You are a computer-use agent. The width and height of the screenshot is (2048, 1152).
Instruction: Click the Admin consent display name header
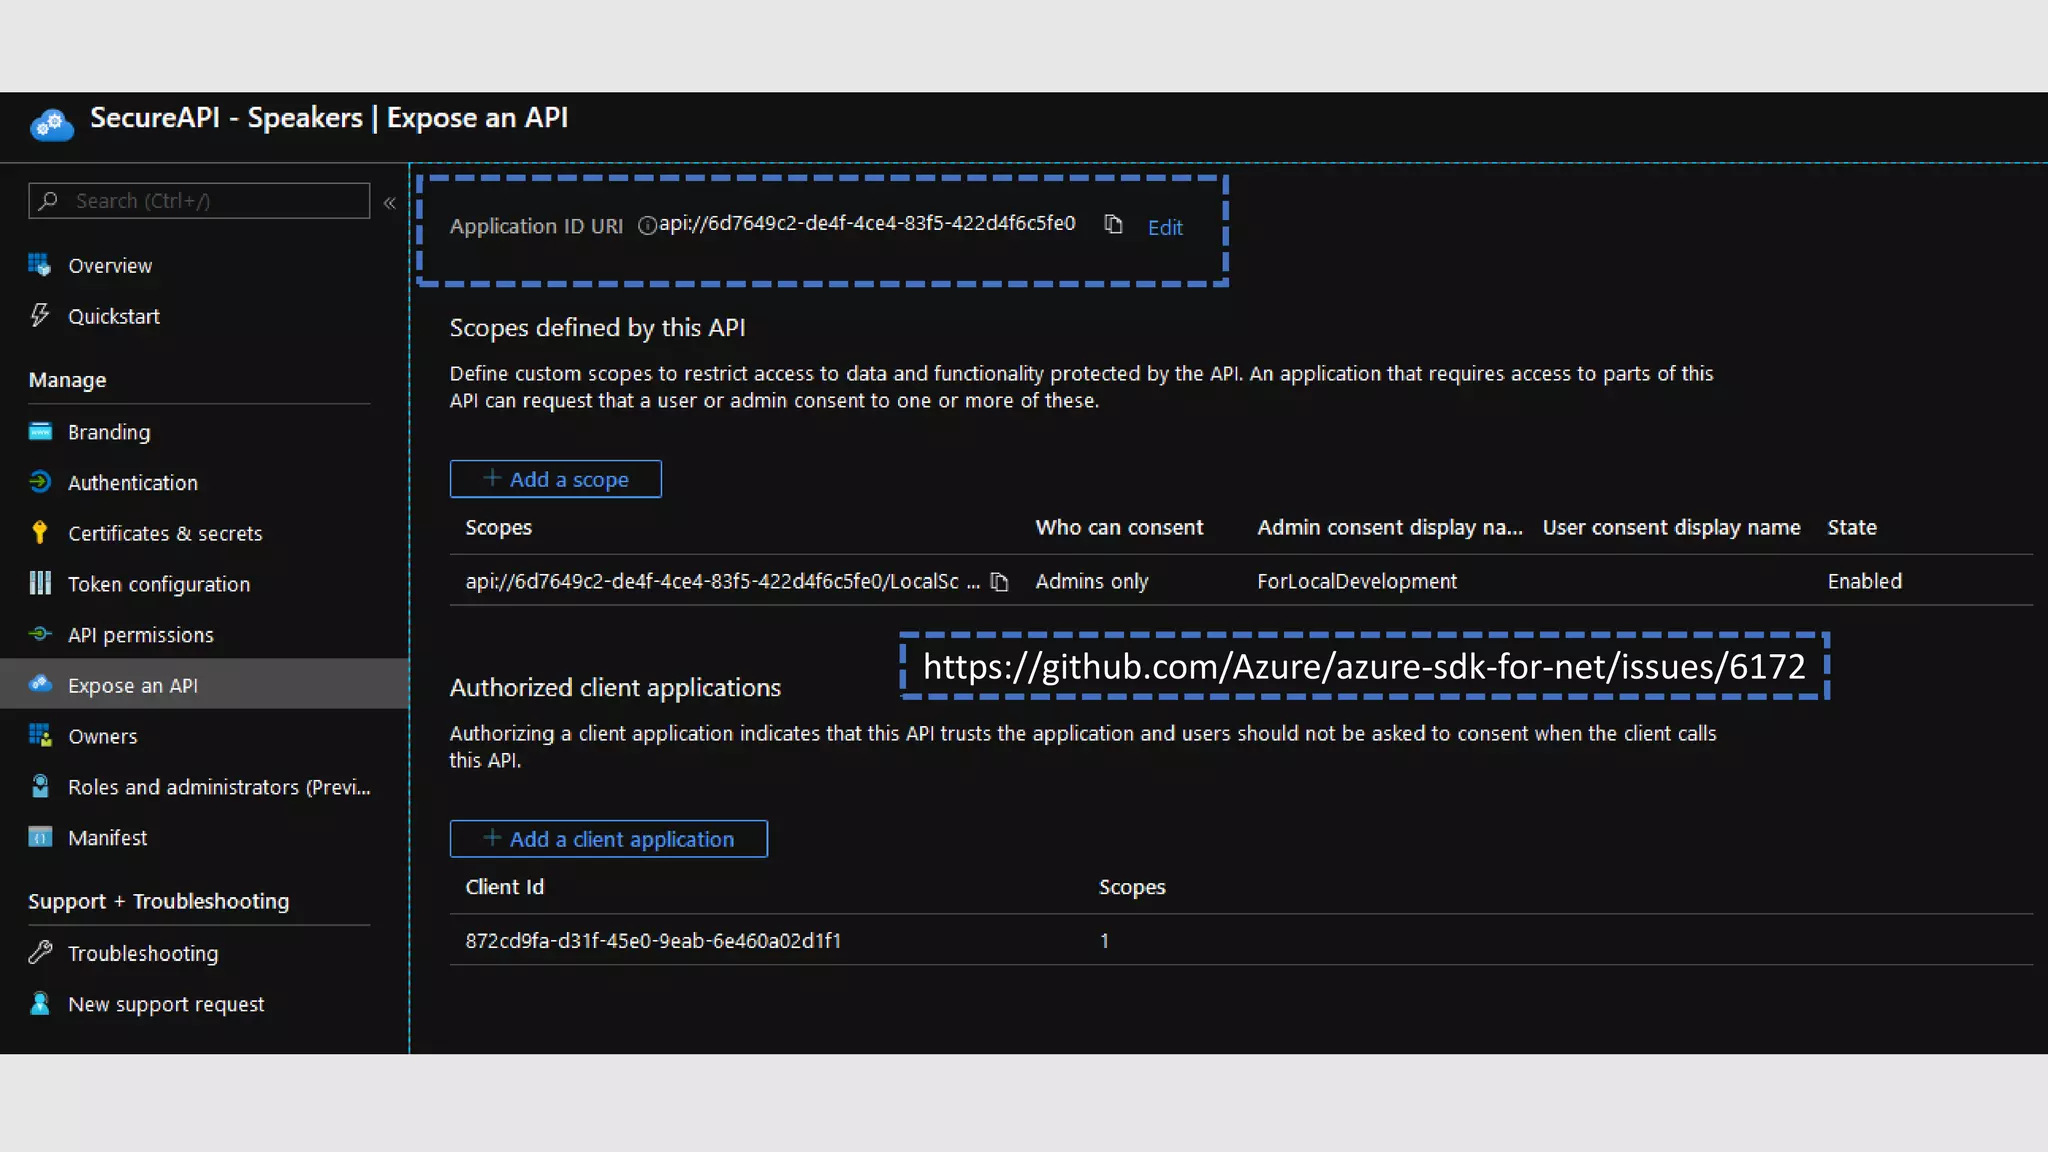tap(1390, 528)
